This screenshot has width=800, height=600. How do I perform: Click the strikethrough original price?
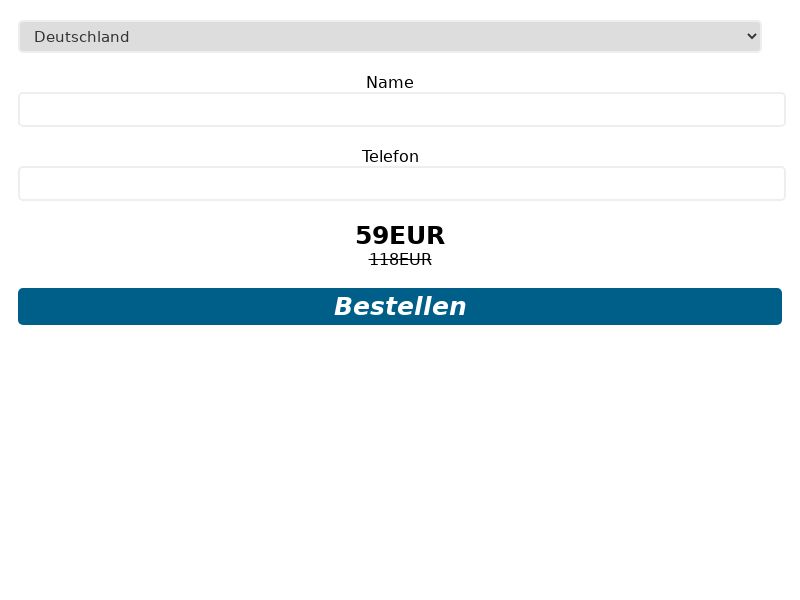coord(400,260)
